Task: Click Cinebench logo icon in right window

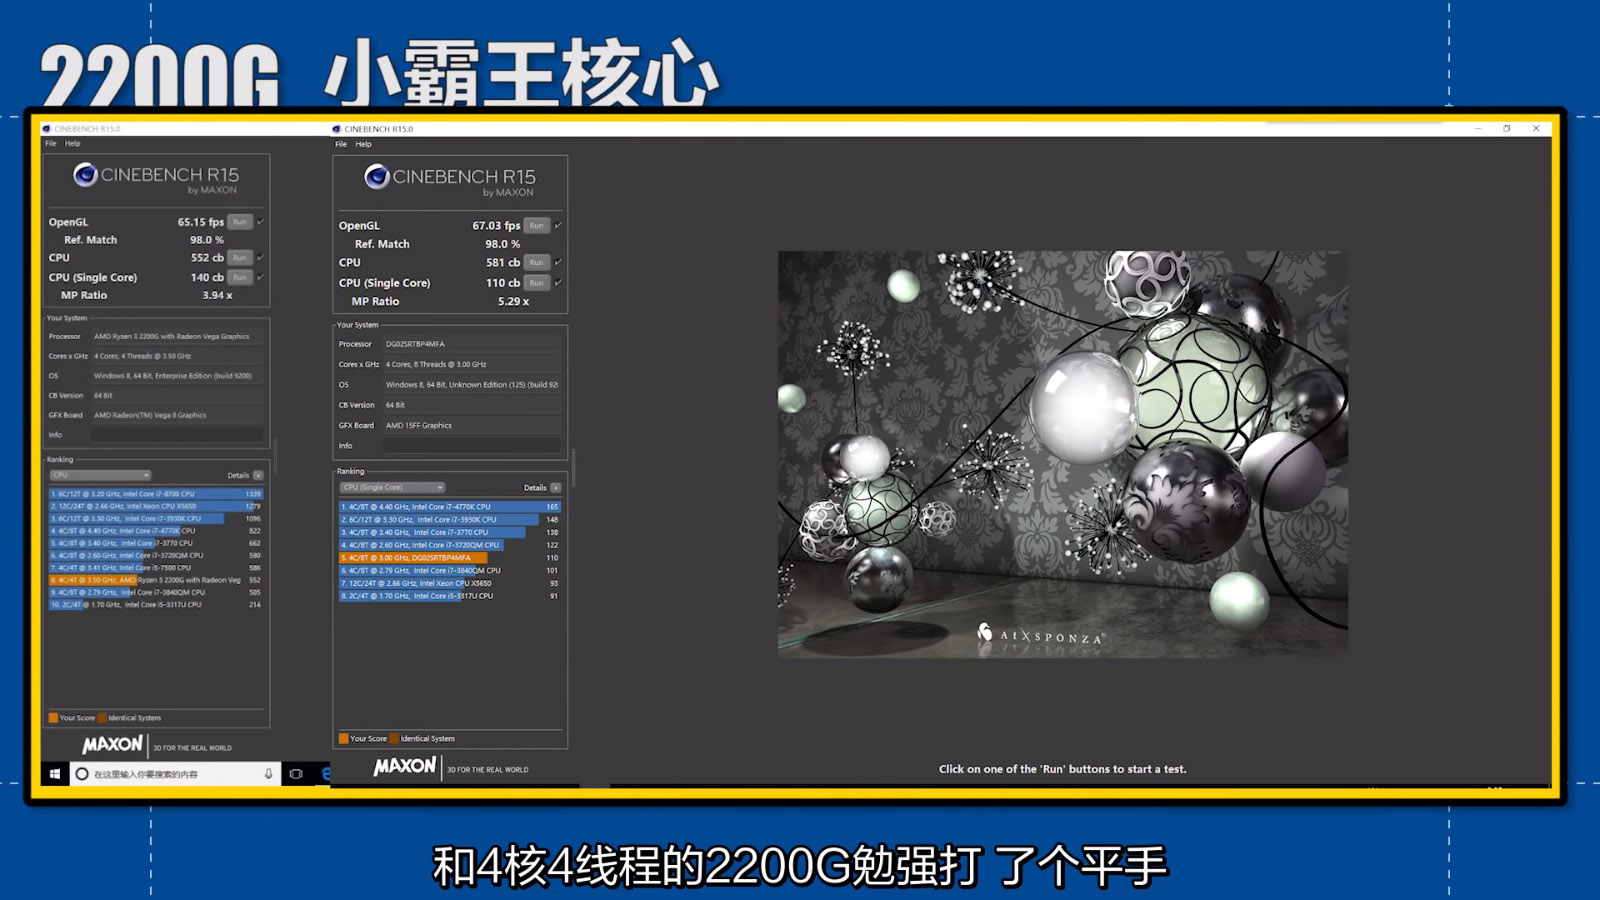Action: (x=377, y=177)
